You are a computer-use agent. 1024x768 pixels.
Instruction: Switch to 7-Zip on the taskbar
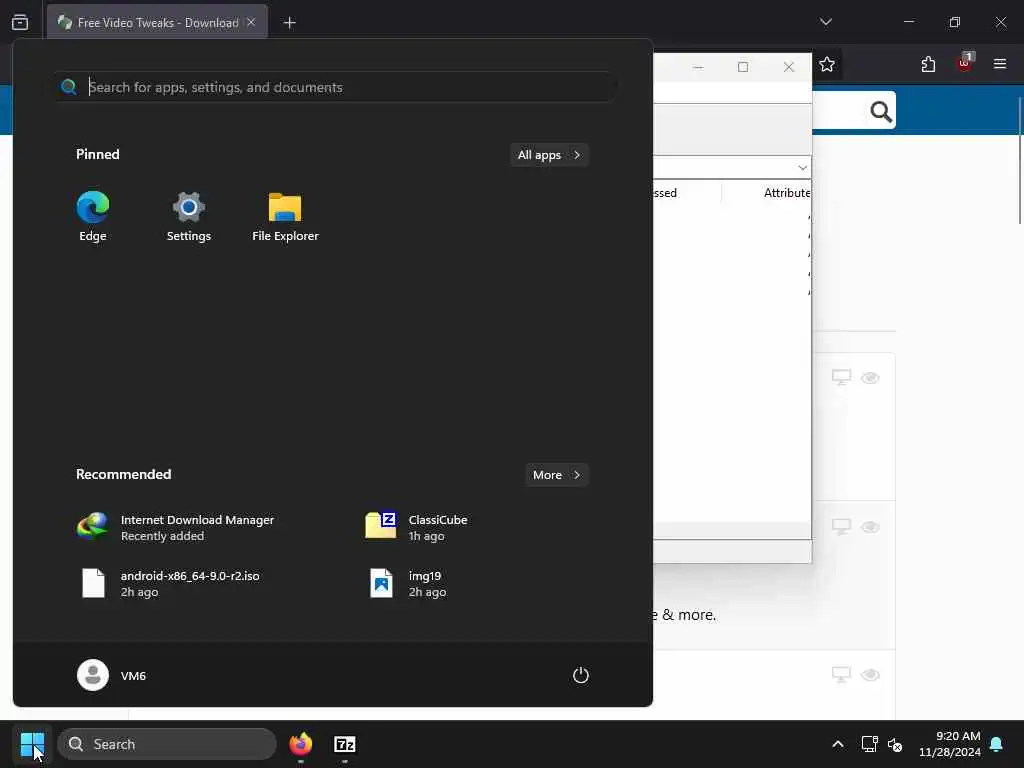(x=345, y=744)
